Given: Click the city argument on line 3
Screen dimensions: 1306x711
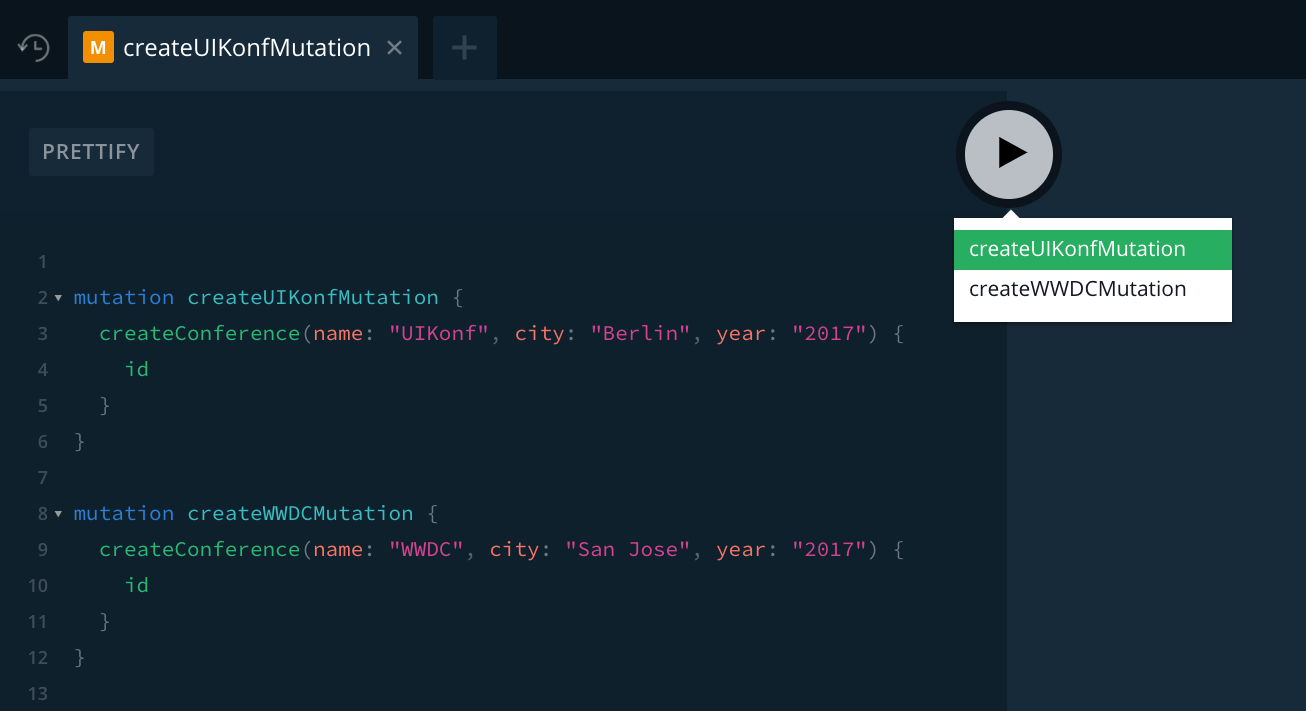Looking at the screenshot, I should tap(540, 333).
